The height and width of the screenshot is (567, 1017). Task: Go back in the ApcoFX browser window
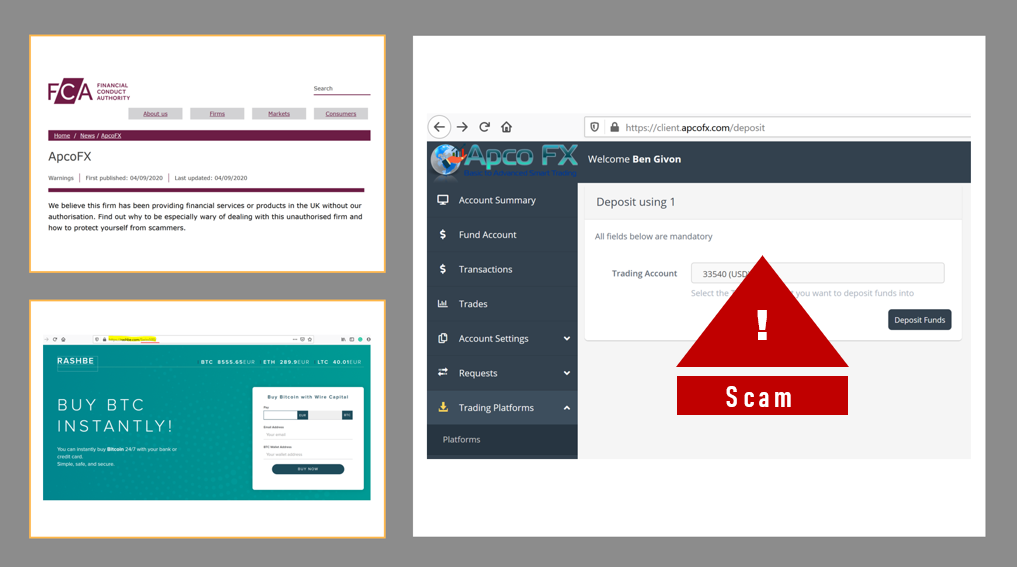tap(439, 127)
